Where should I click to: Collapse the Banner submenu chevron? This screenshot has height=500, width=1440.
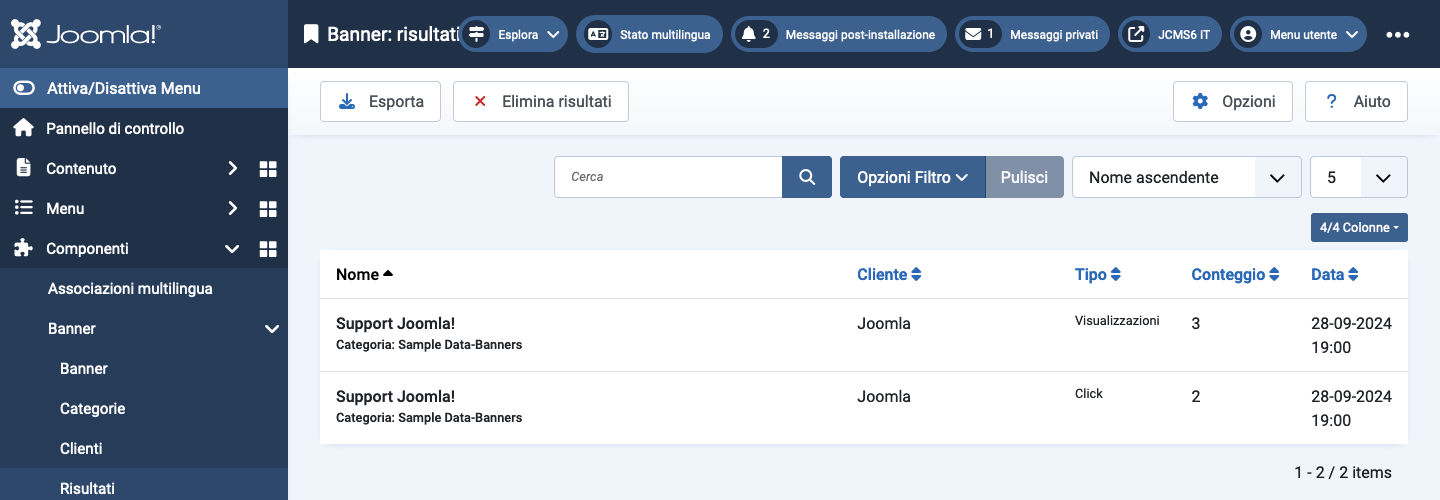[x=271, y=329]
